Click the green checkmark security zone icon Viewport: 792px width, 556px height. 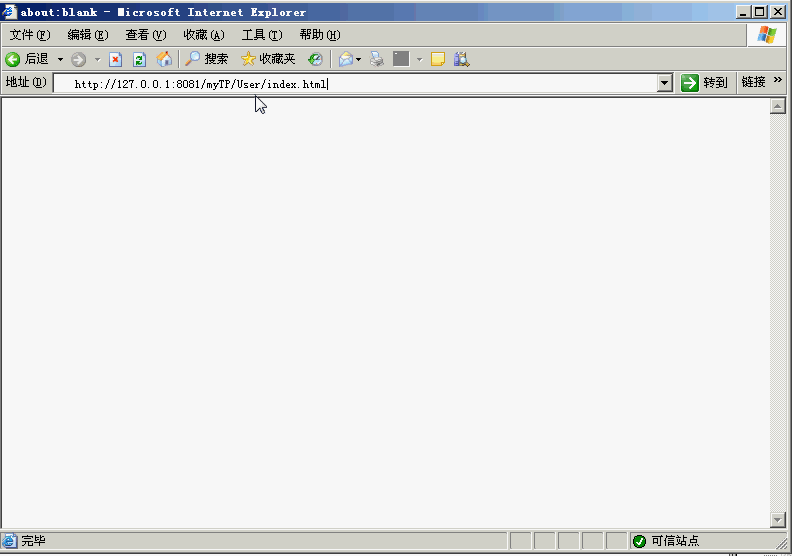(639, 541)
